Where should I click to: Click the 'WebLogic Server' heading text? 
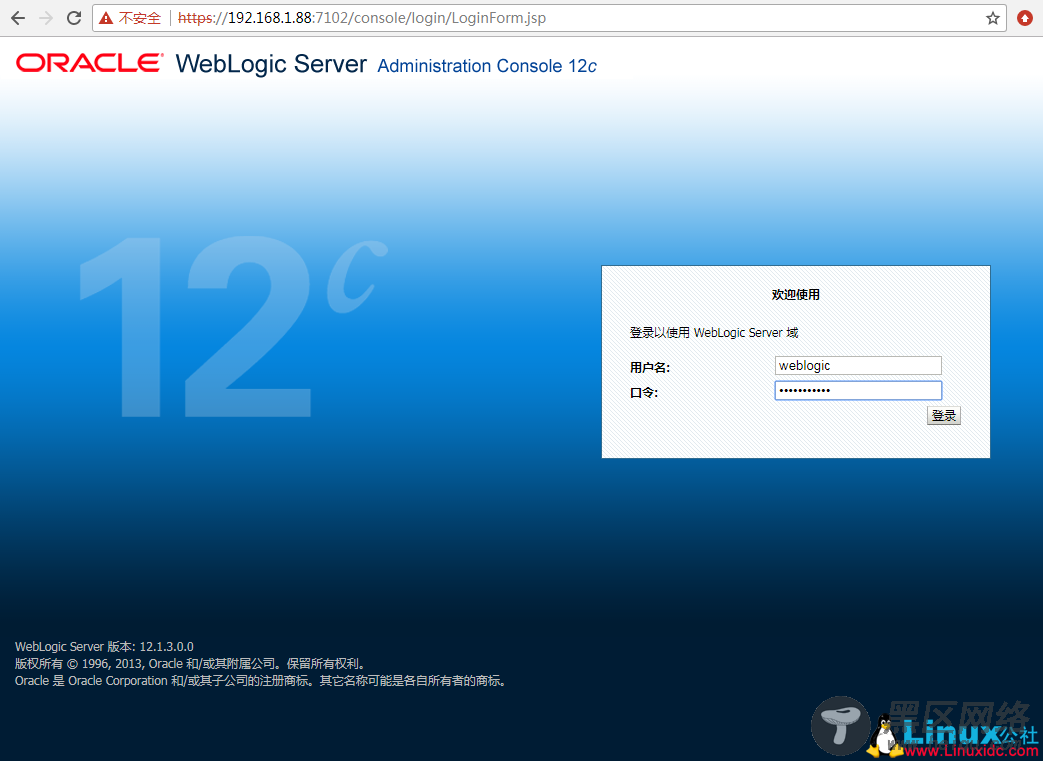coord(271,65)
